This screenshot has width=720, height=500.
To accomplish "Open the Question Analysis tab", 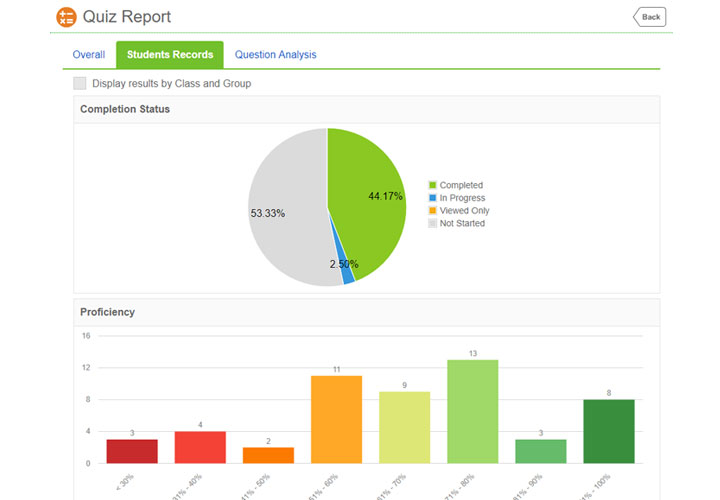I will 275,55.
